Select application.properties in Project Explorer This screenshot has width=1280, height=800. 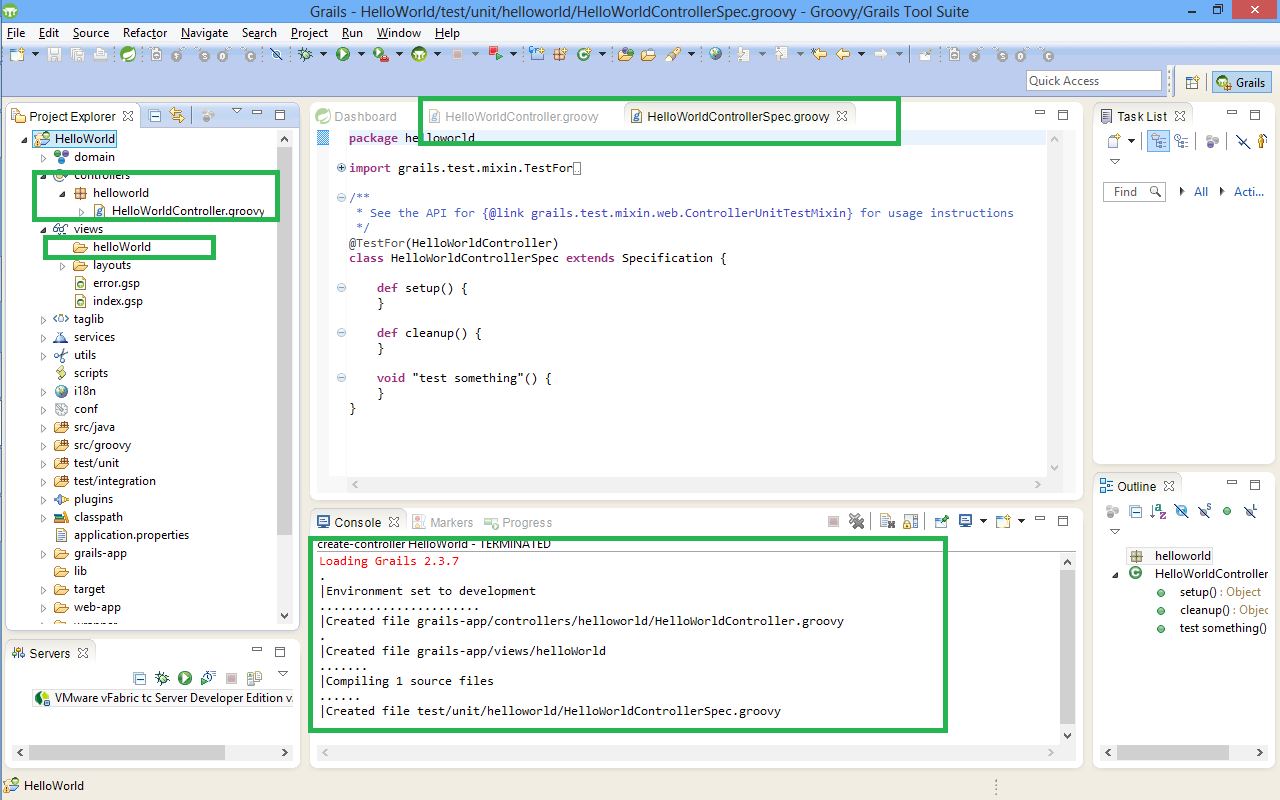click(x=131, y=535)
